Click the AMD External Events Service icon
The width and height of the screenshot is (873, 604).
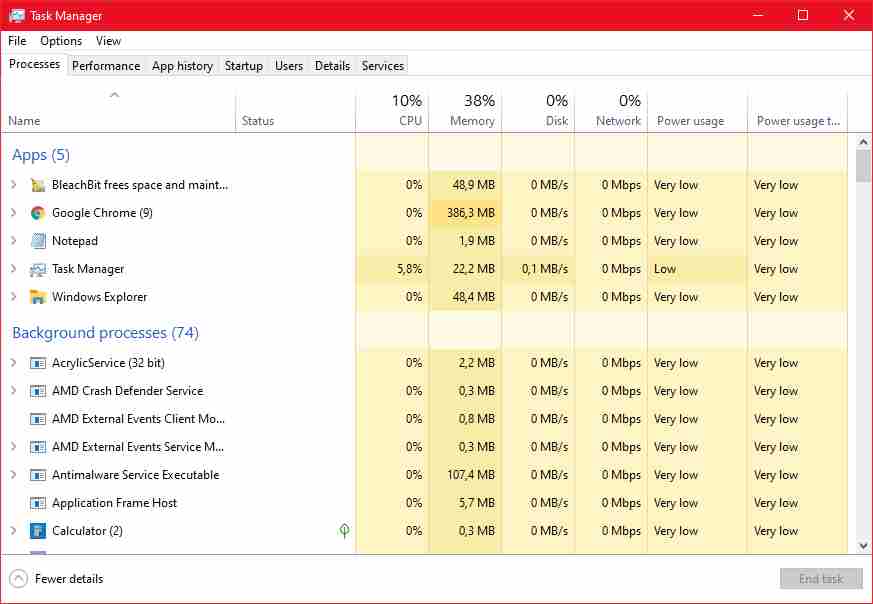click(x=37, y=447)
